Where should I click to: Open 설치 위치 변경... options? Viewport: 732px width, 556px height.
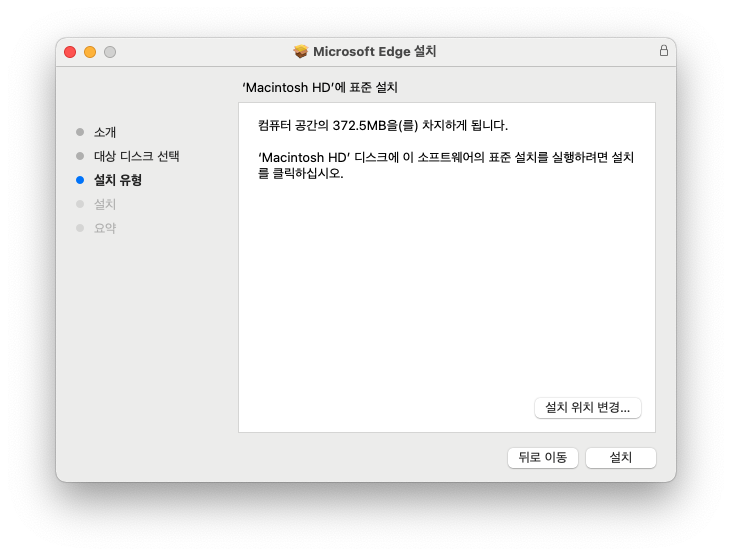pyautogui.click(x=588, y=408)
